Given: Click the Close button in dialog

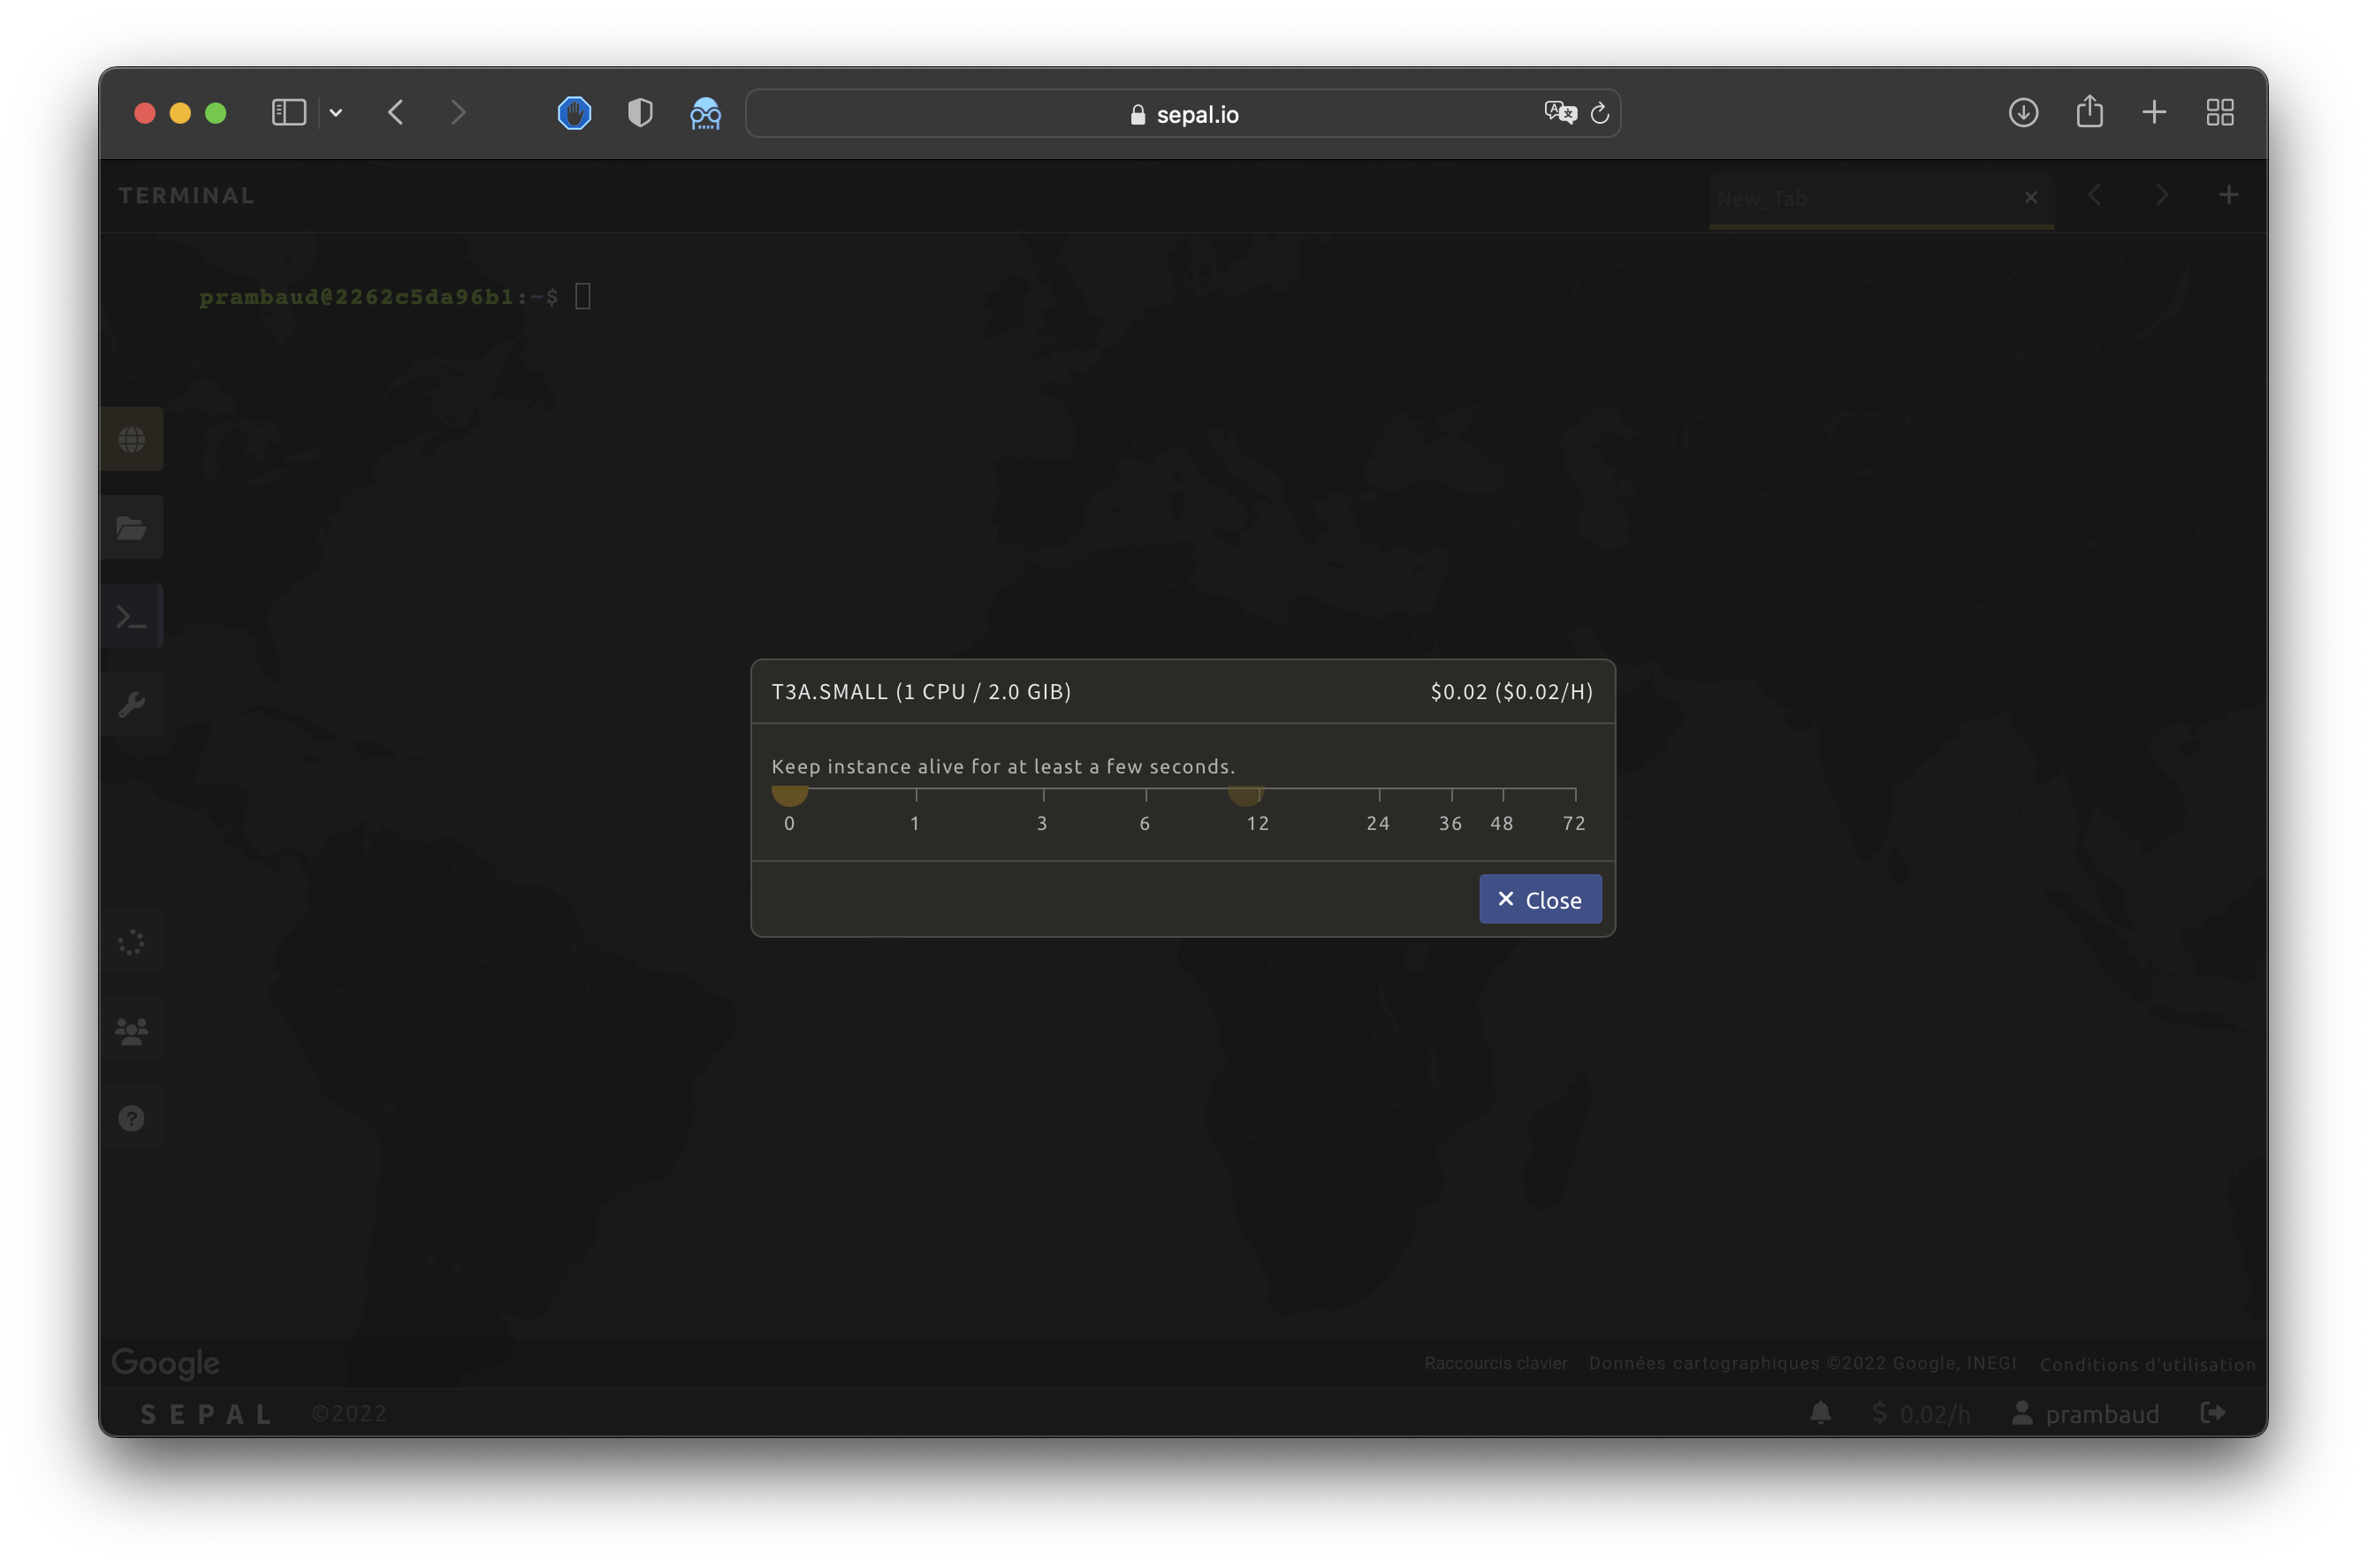Looking at the screenshot, I should (1540, 899).
